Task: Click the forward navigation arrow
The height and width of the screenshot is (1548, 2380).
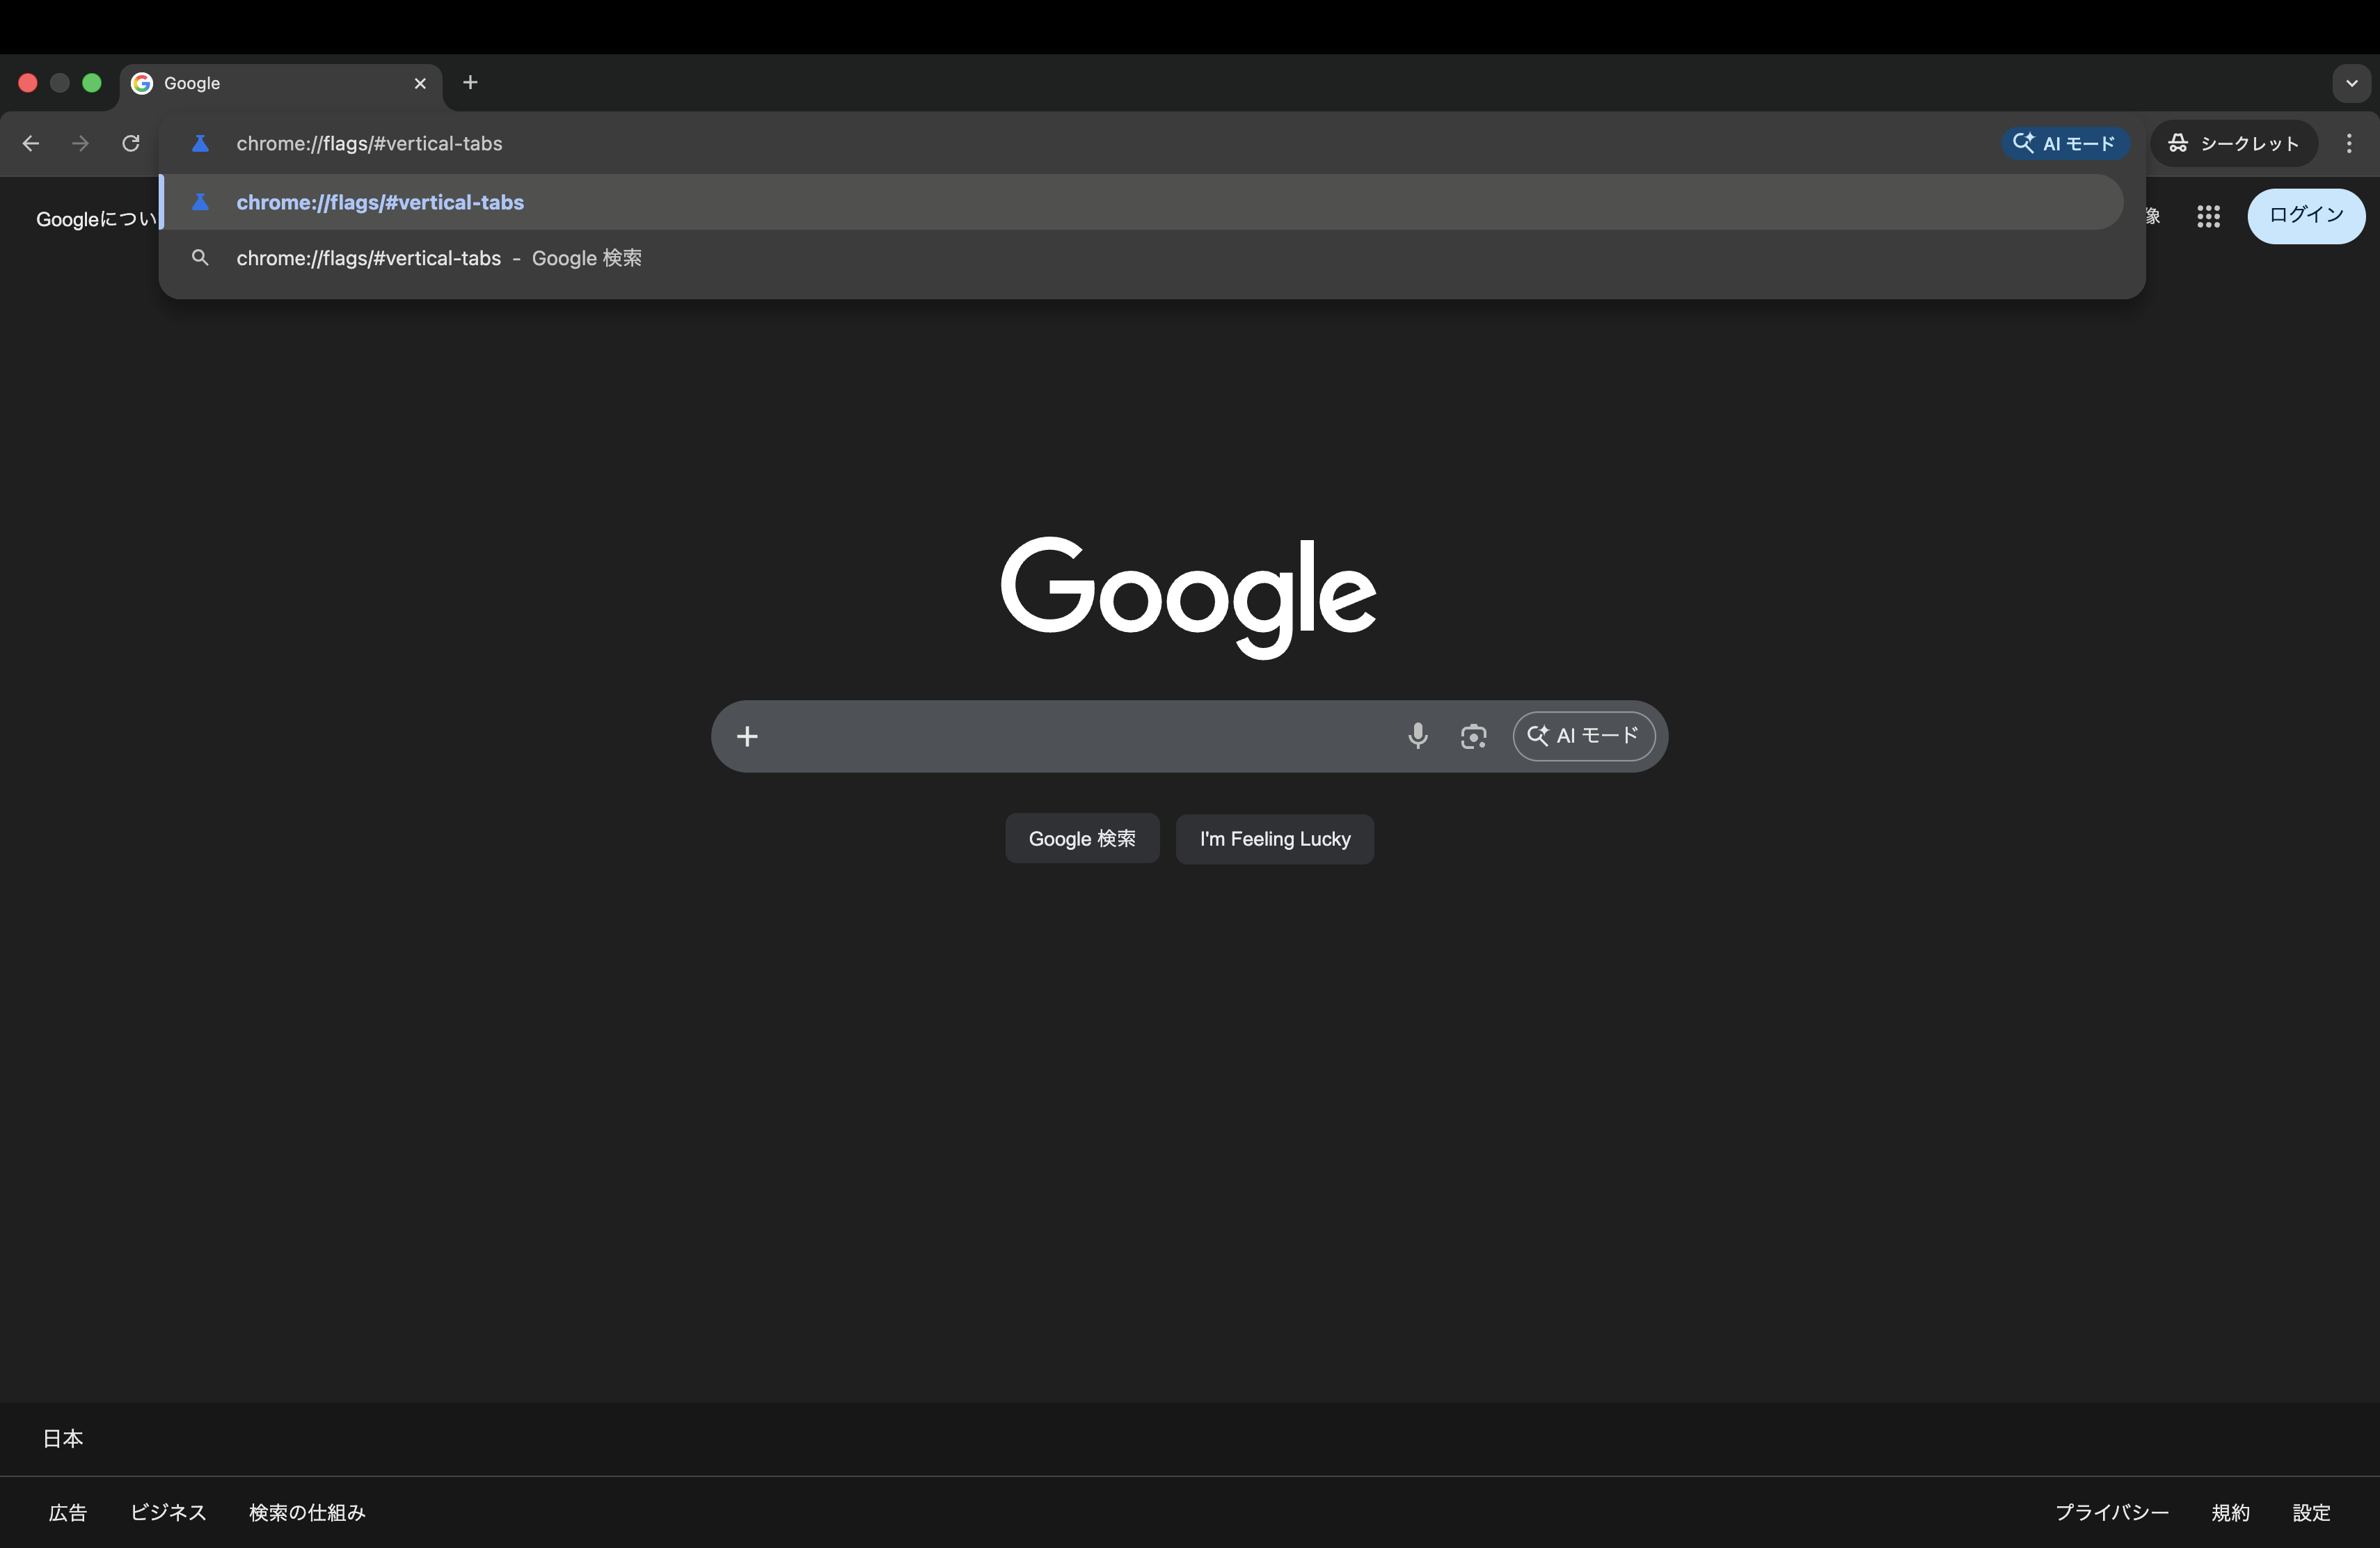Action: [81, 143]
